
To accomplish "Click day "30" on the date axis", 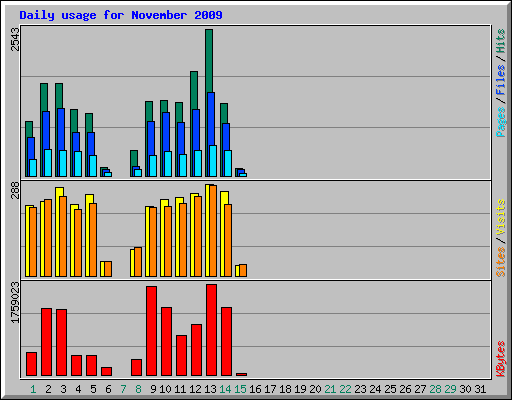I will [465, 389].
